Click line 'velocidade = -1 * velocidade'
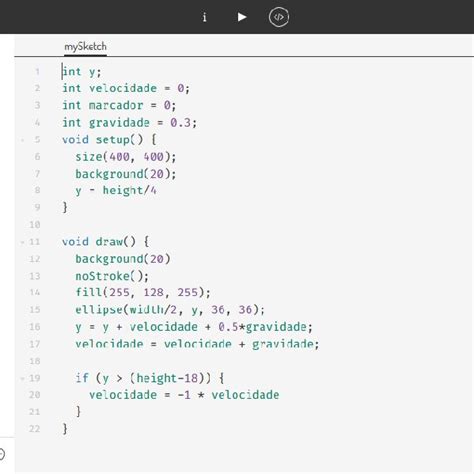This screenshot has width=474, height=474. 184,395
